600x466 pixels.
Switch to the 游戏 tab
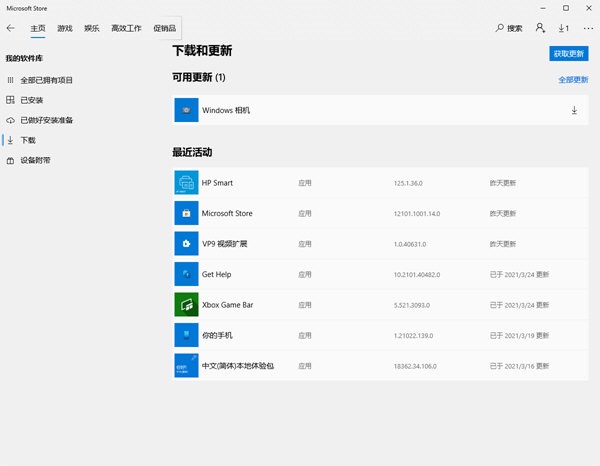pos(65,28)
